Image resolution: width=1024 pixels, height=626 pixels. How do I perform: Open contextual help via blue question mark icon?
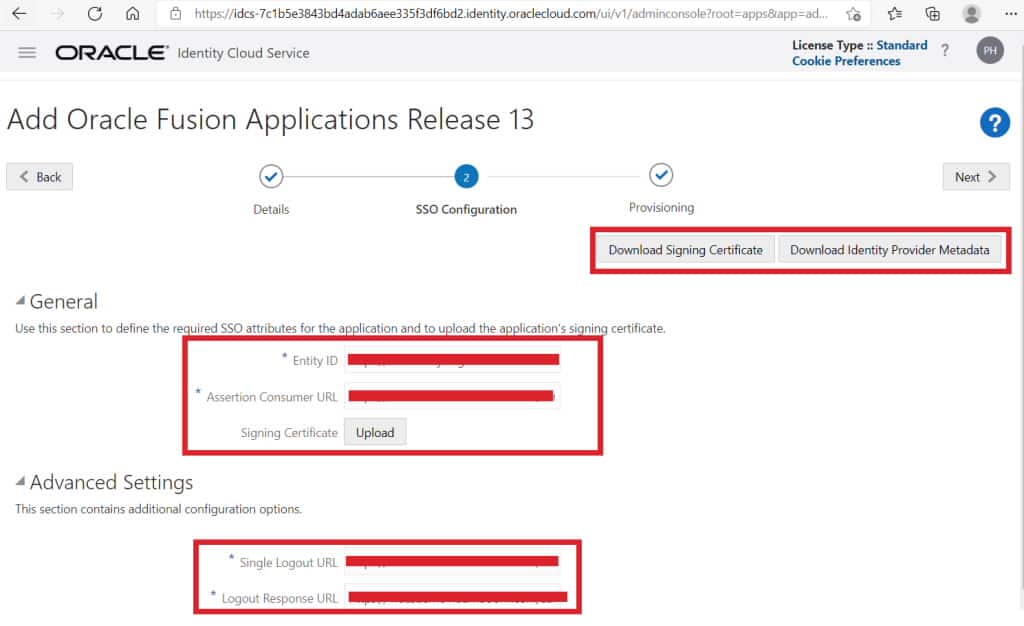(x=994, y=122)
